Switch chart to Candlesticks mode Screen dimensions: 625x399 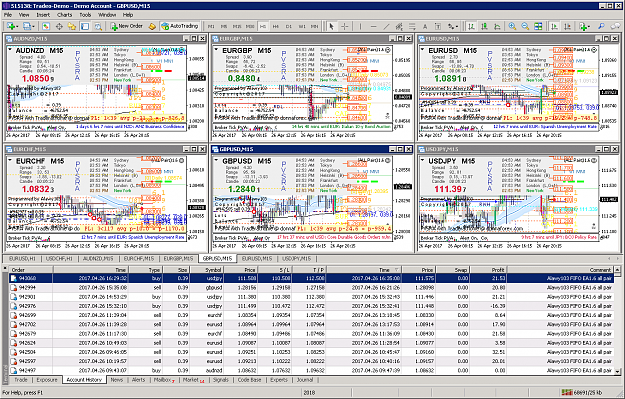coord(484,26)
